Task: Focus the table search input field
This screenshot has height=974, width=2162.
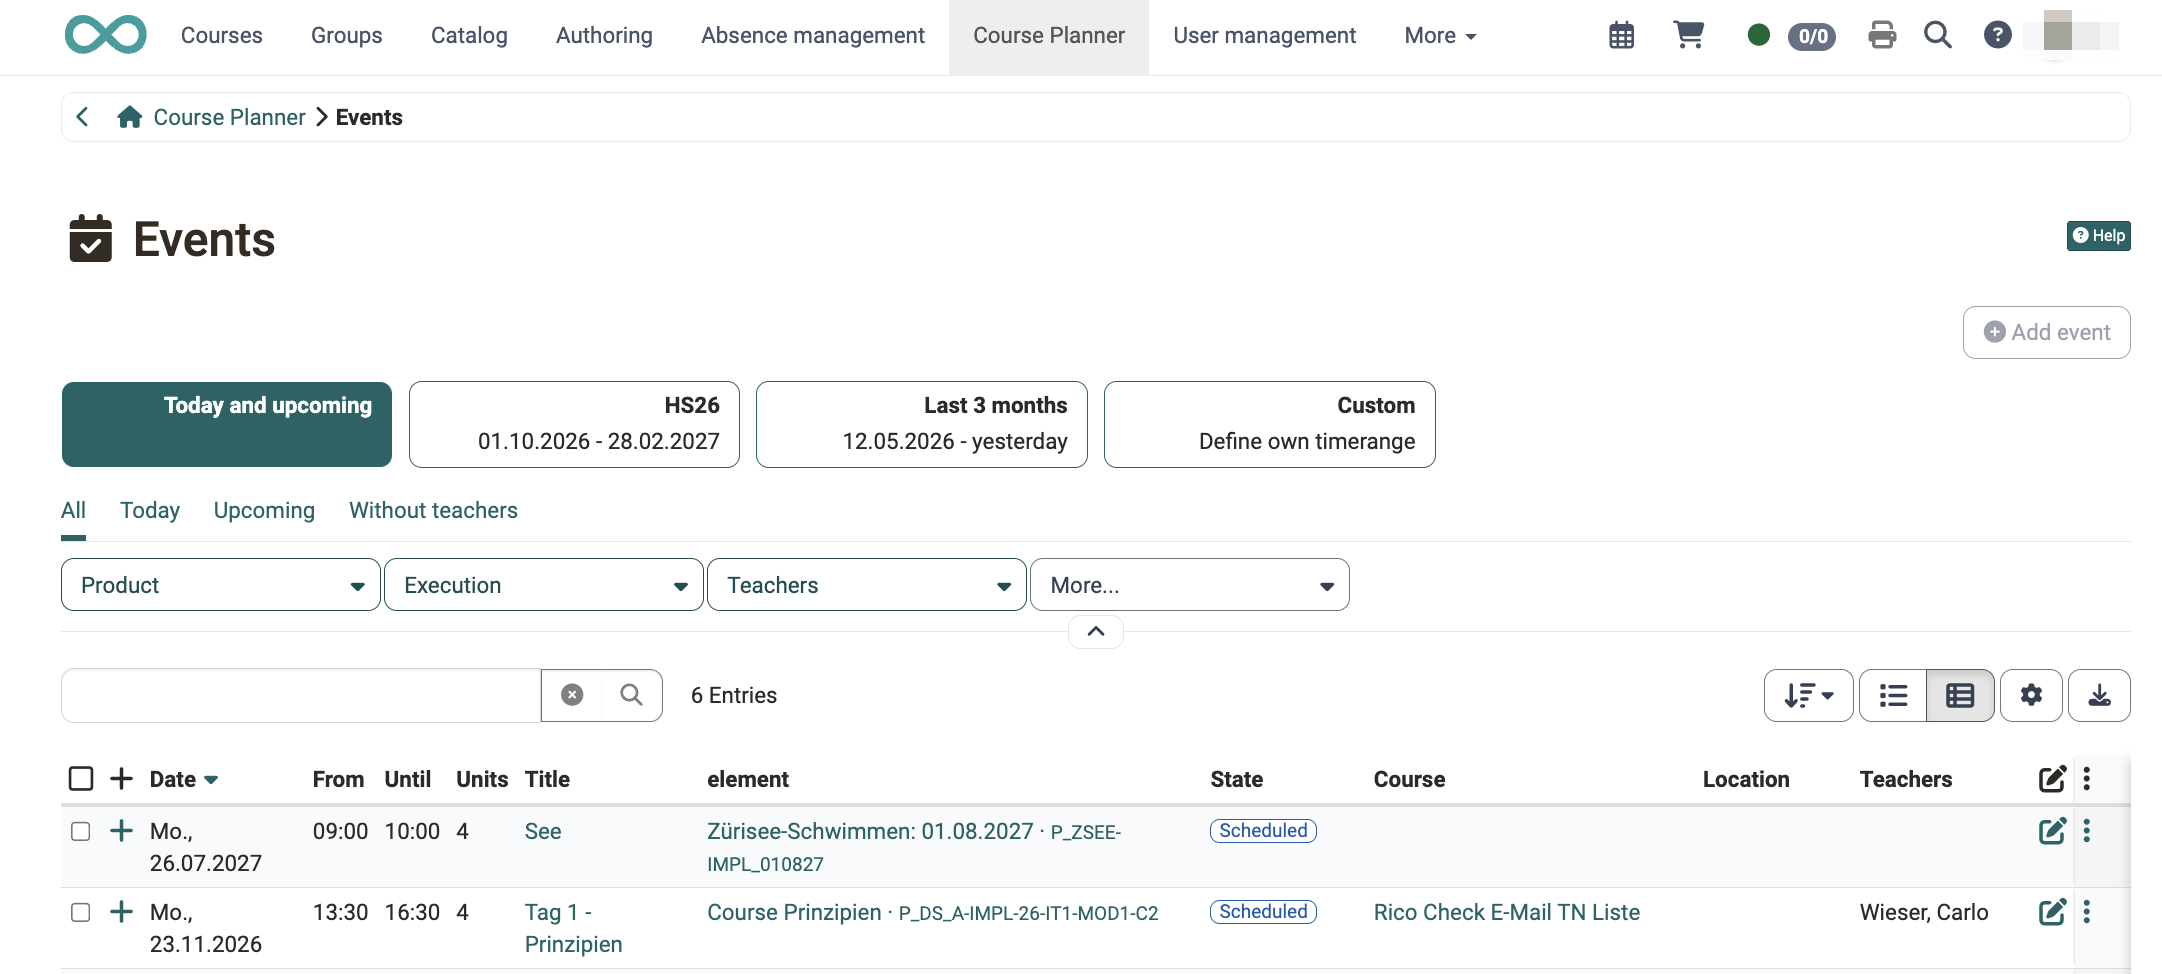Action: 301,695
